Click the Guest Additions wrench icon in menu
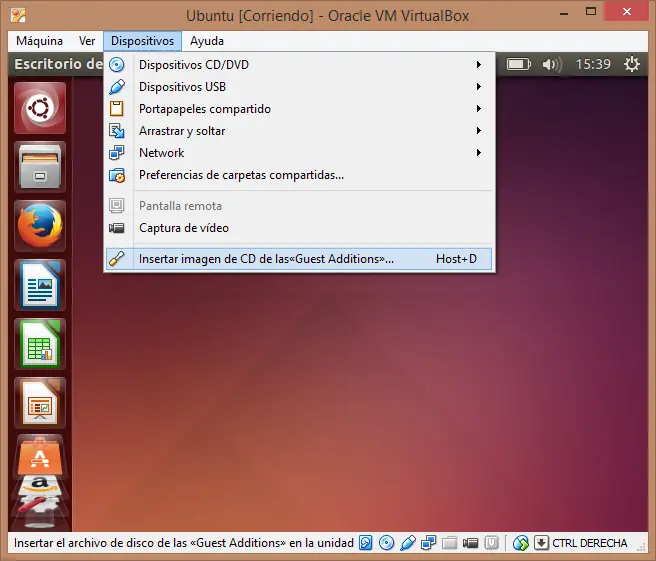Viewport: 656px width, 561px height. tap(117, 259)
